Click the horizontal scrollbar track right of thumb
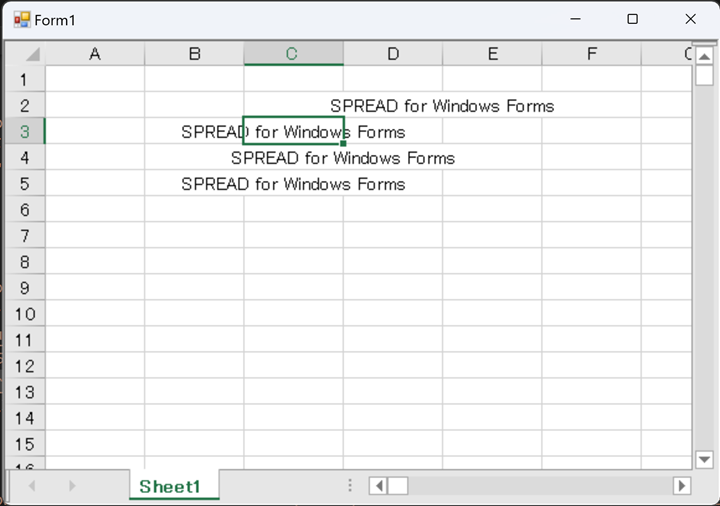 (540, 486)
